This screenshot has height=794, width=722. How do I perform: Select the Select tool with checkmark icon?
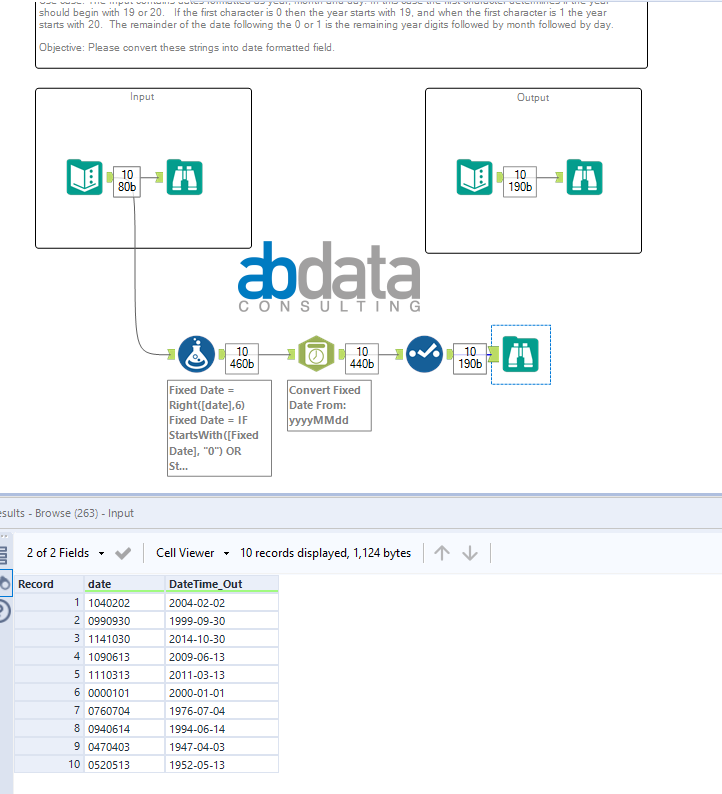(x=424, y=354)
